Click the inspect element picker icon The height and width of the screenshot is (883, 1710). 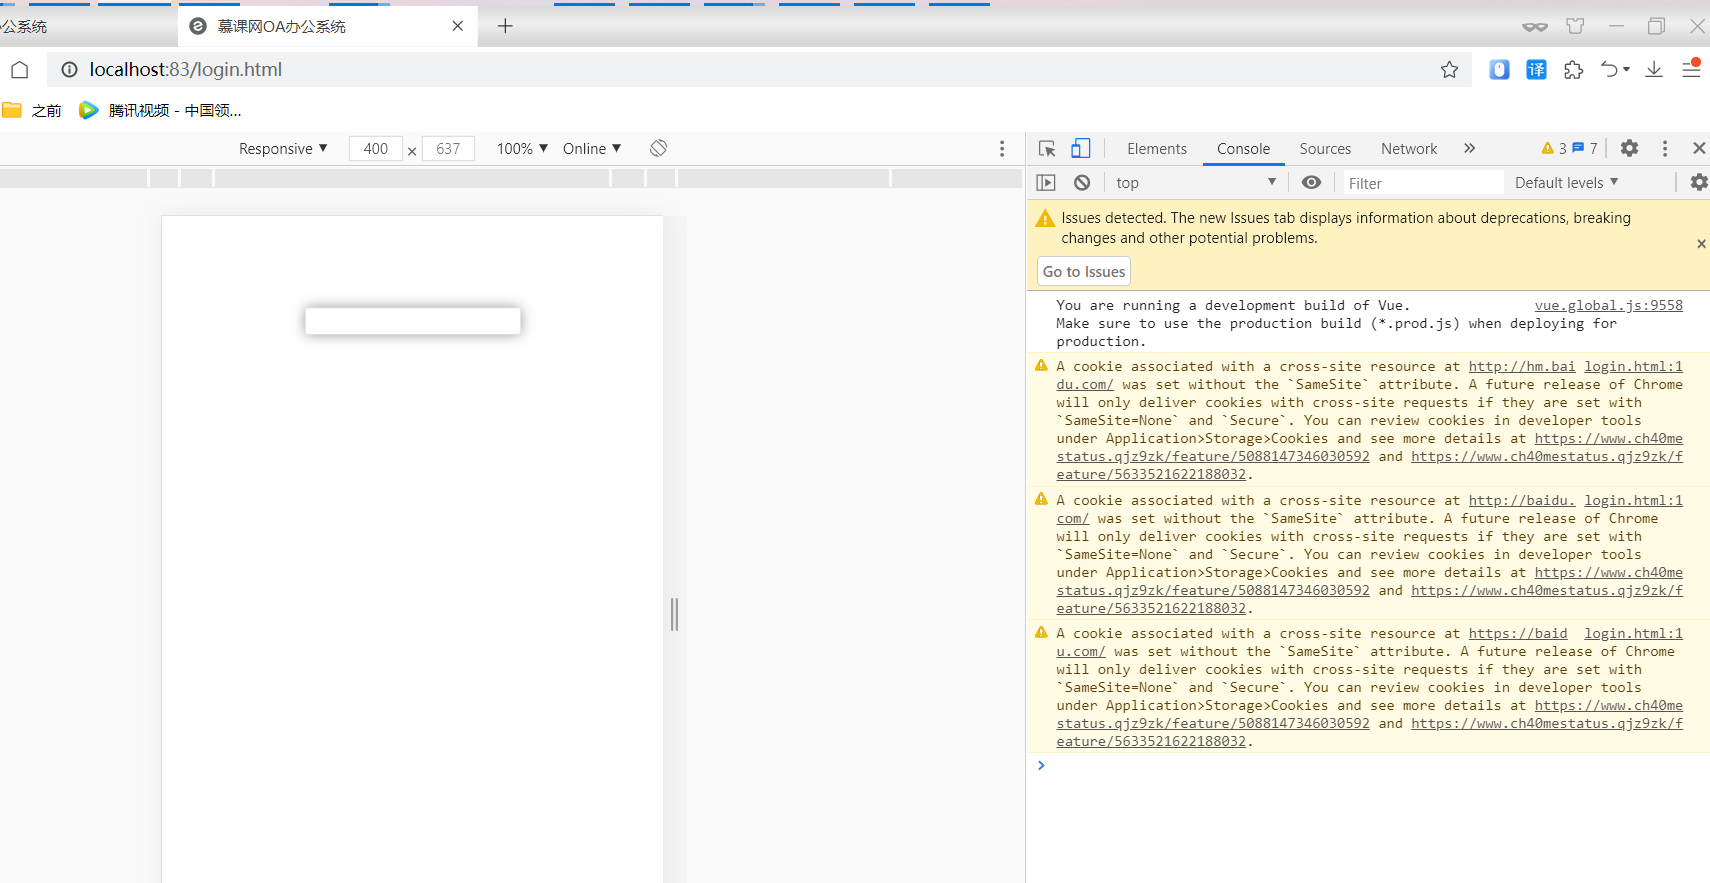click(x=1047, y=148)
